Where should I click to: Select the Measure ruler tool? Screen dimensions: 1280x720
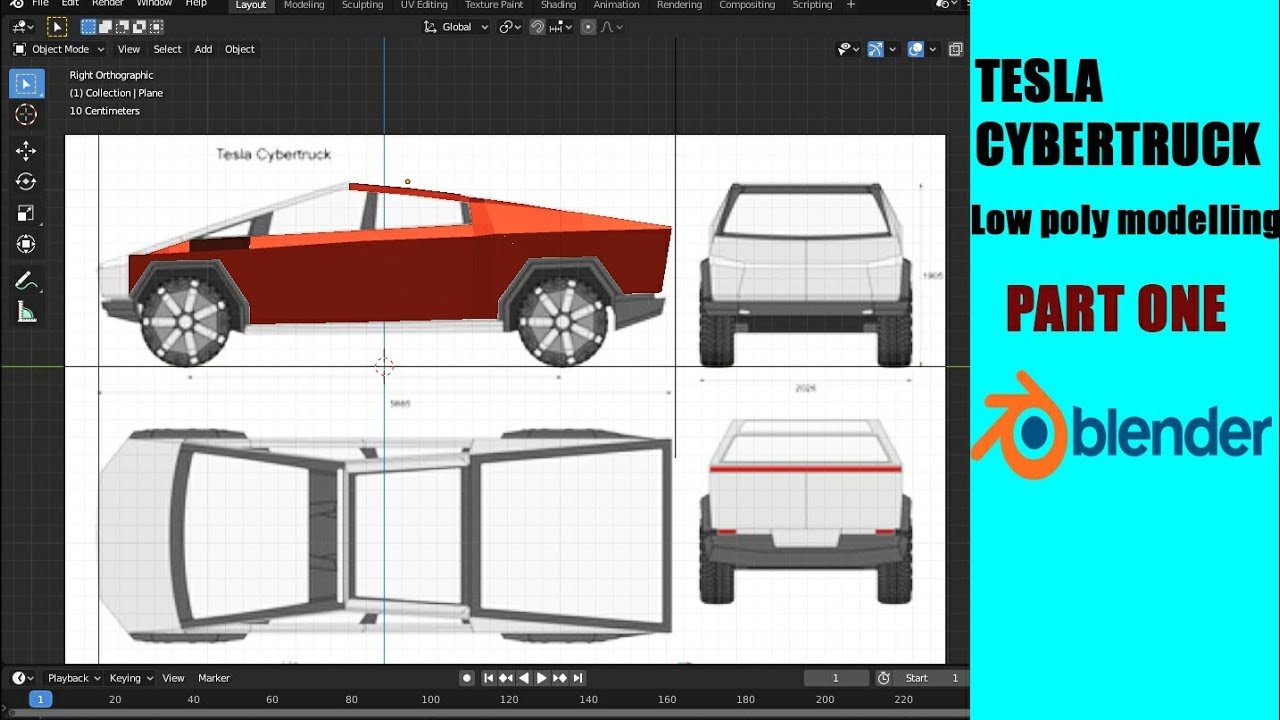pyautogui.click(x=27, y=313)
